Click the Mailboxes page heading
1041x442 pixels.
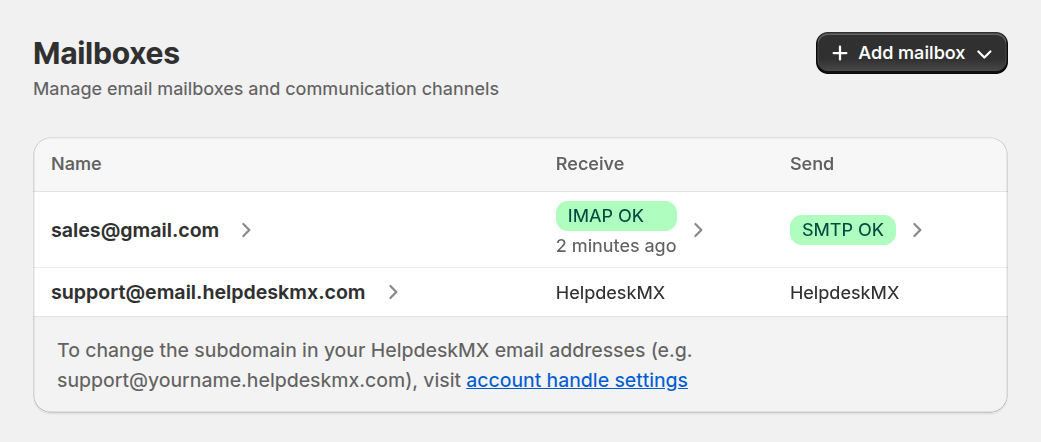[x=106, y=52]
